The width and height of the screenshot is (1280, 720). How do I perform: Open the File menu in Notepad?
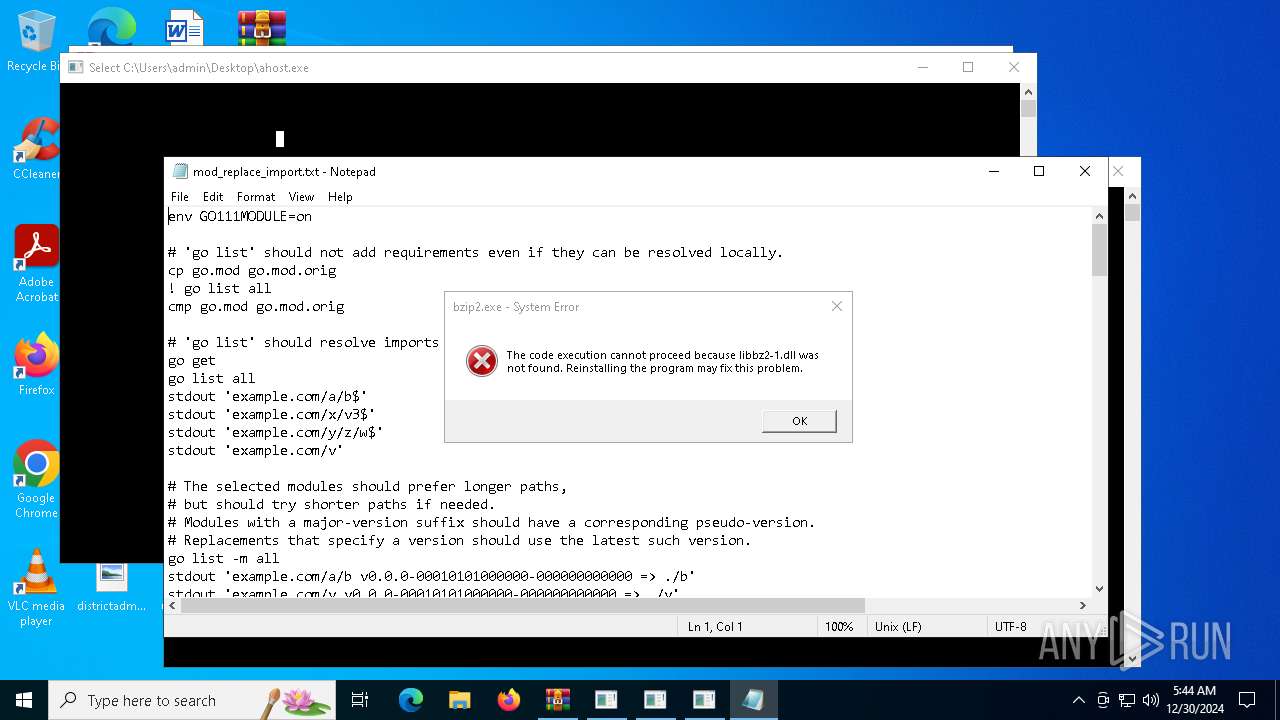coord(180,197)
